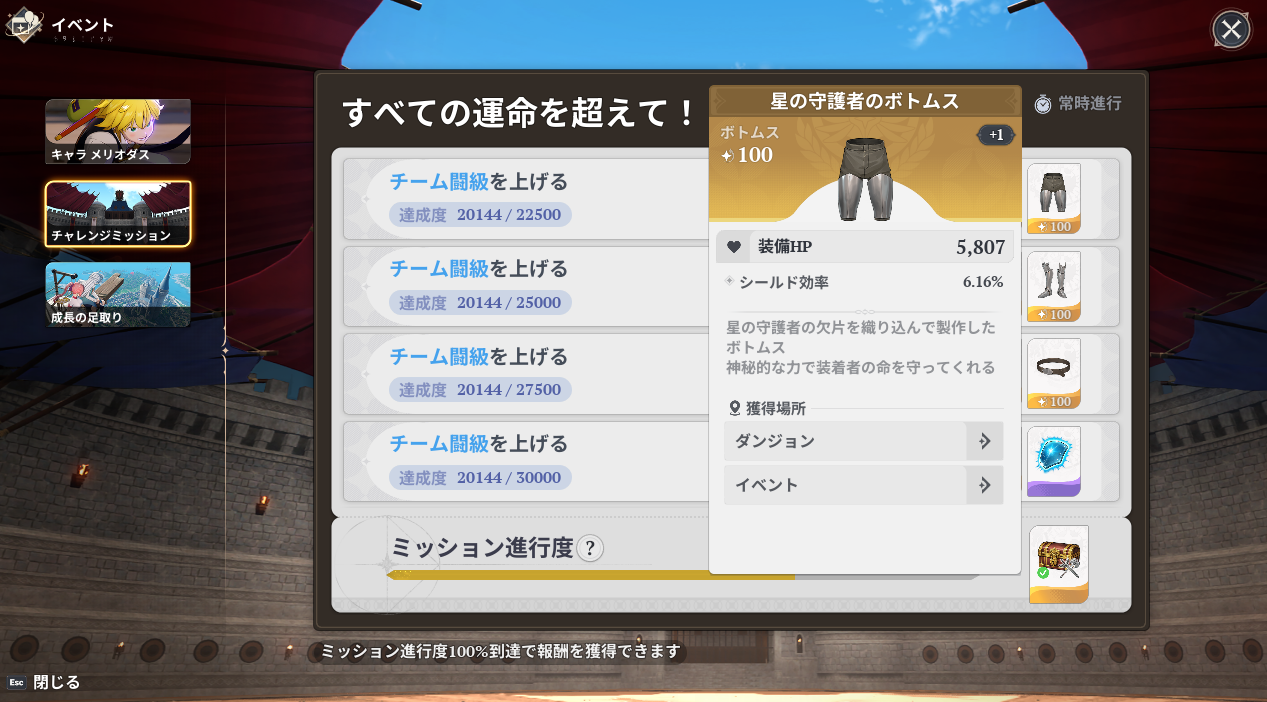Click the blue crystal reward icon
The height and width of the screenshot is (702, 1267).
pos(1053,461)
